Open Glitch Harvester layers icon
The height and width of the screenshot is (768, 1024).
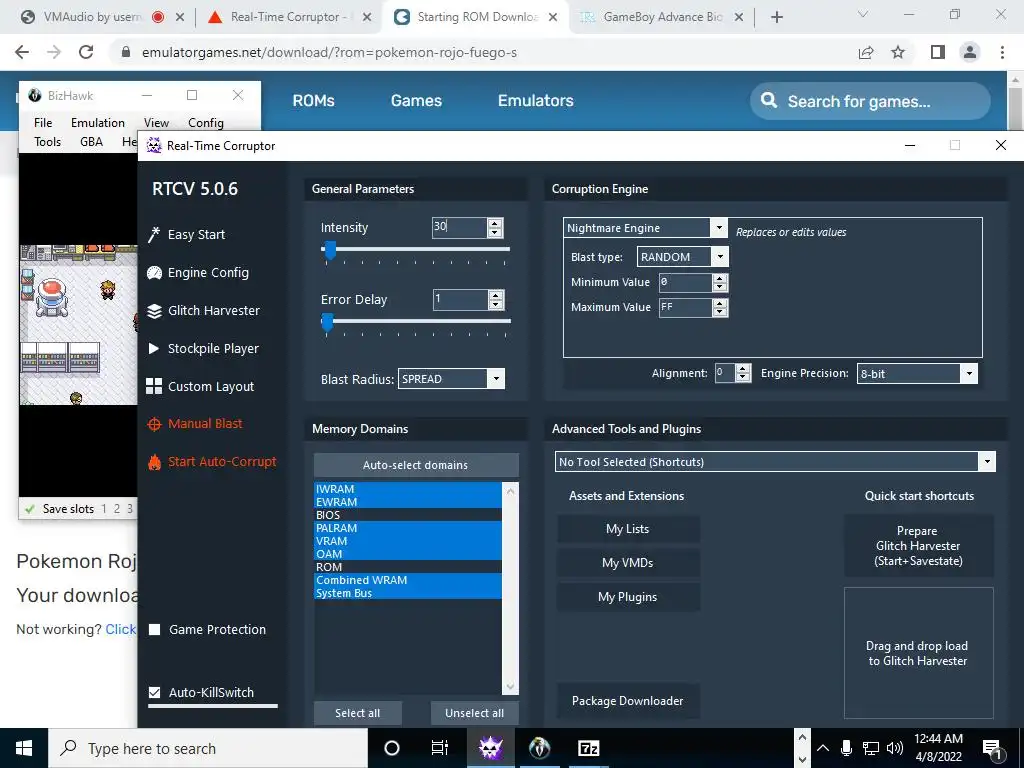click(x=154, y=311)
